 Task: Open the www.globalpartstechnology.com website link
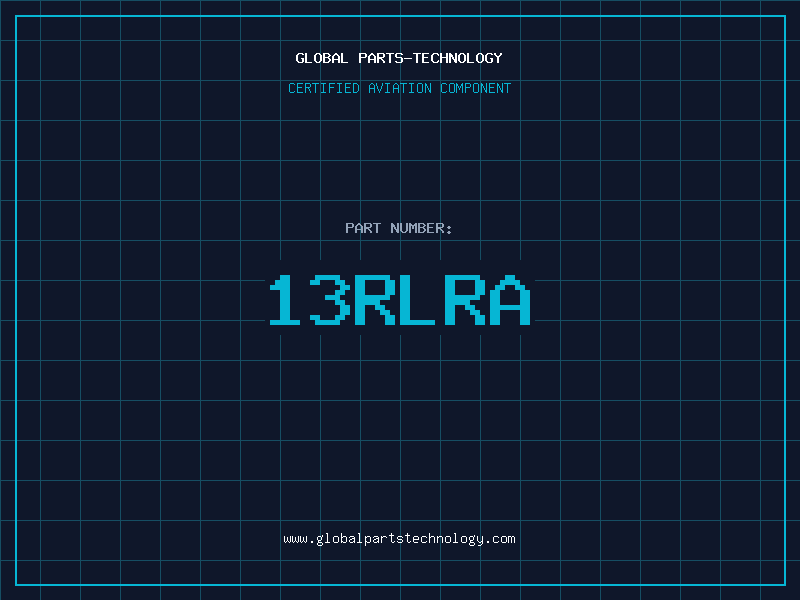399,538
